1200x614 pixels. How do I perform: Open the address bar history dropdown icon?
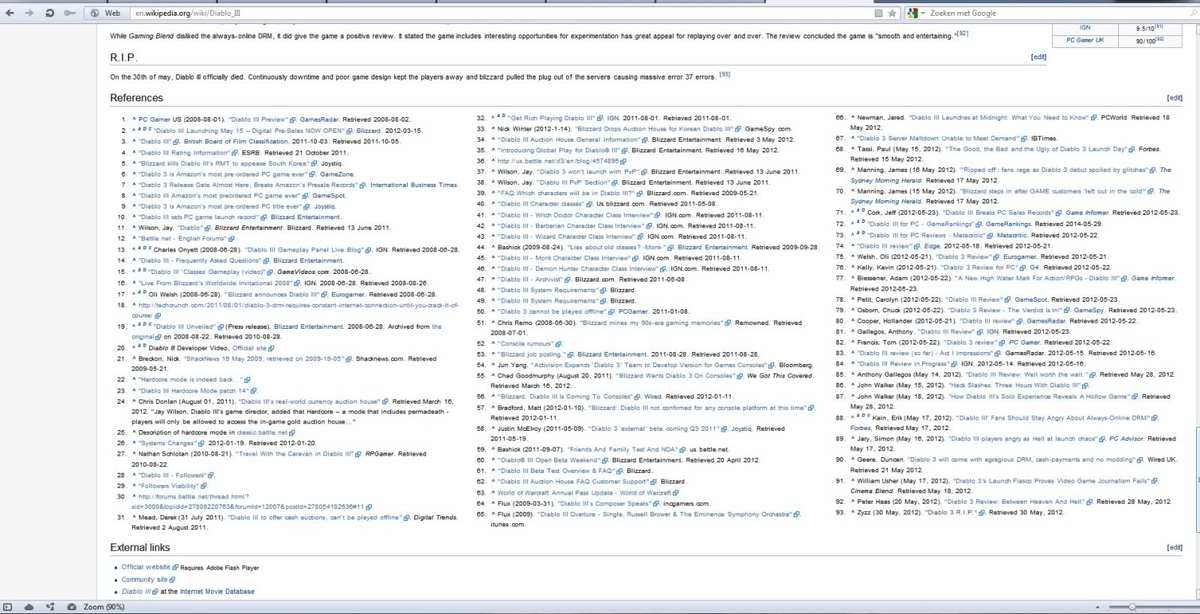point(877,13)
